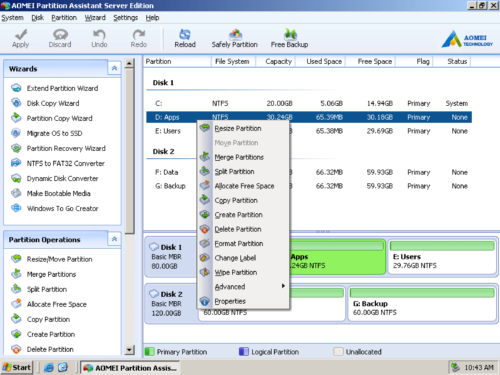Choose Resize Partition in context menu
Image resolution: width=500 pixels, height=375 pixels.
pyautogui.click(x=243, y=128)
